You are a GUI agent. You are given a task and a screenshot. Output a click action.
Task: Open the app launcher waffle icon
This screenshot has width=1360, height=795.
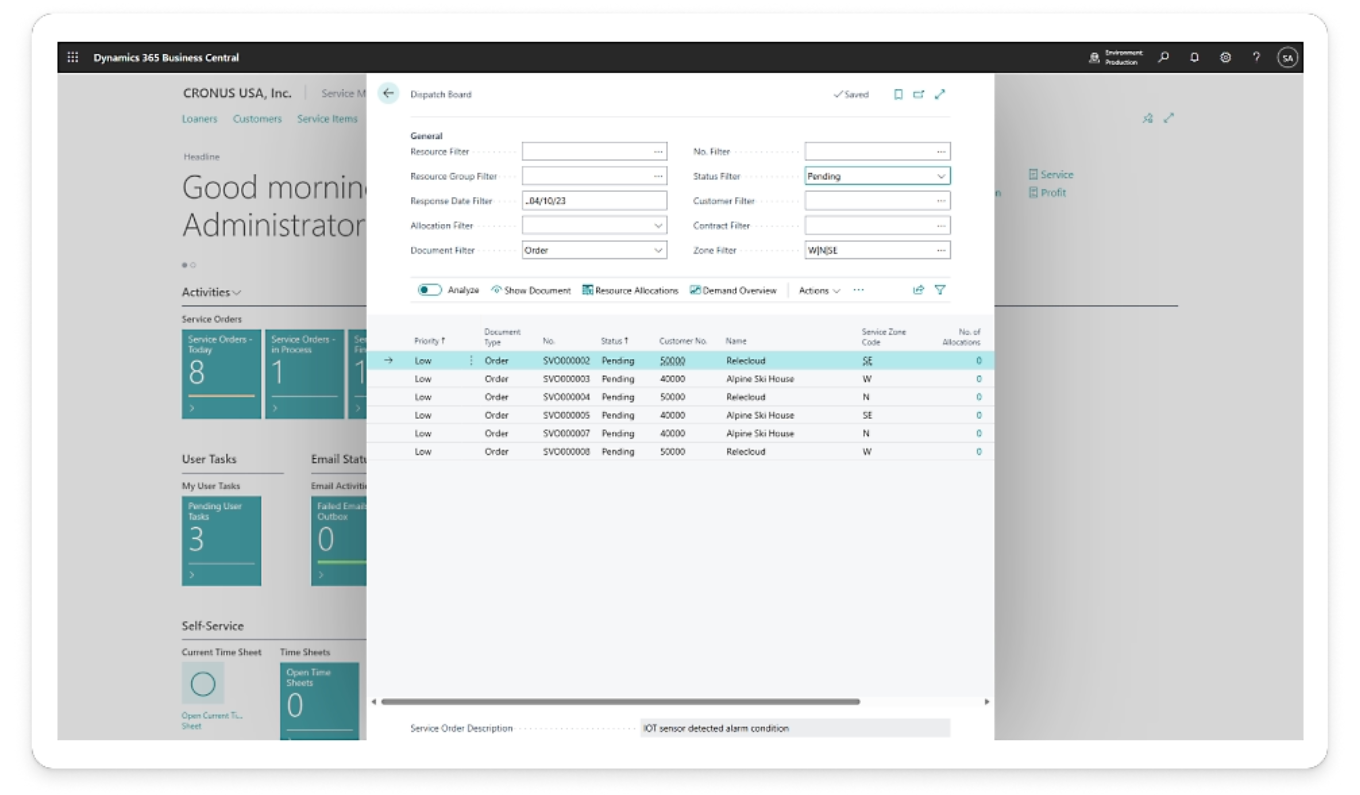(x=73, y=58)
